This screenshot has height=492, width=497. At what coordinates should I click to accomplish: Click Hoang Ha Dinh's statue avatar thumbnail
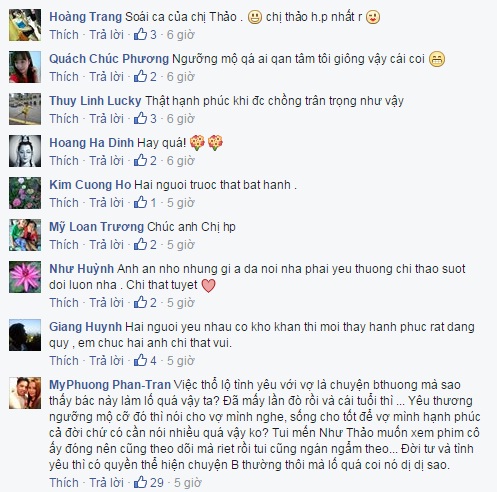(x=25, y=151)
